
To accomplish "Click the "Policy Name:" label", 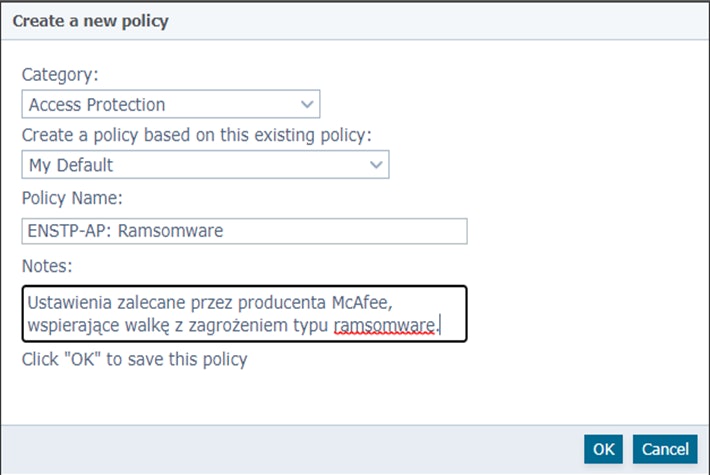I will (x=72, y=198).
